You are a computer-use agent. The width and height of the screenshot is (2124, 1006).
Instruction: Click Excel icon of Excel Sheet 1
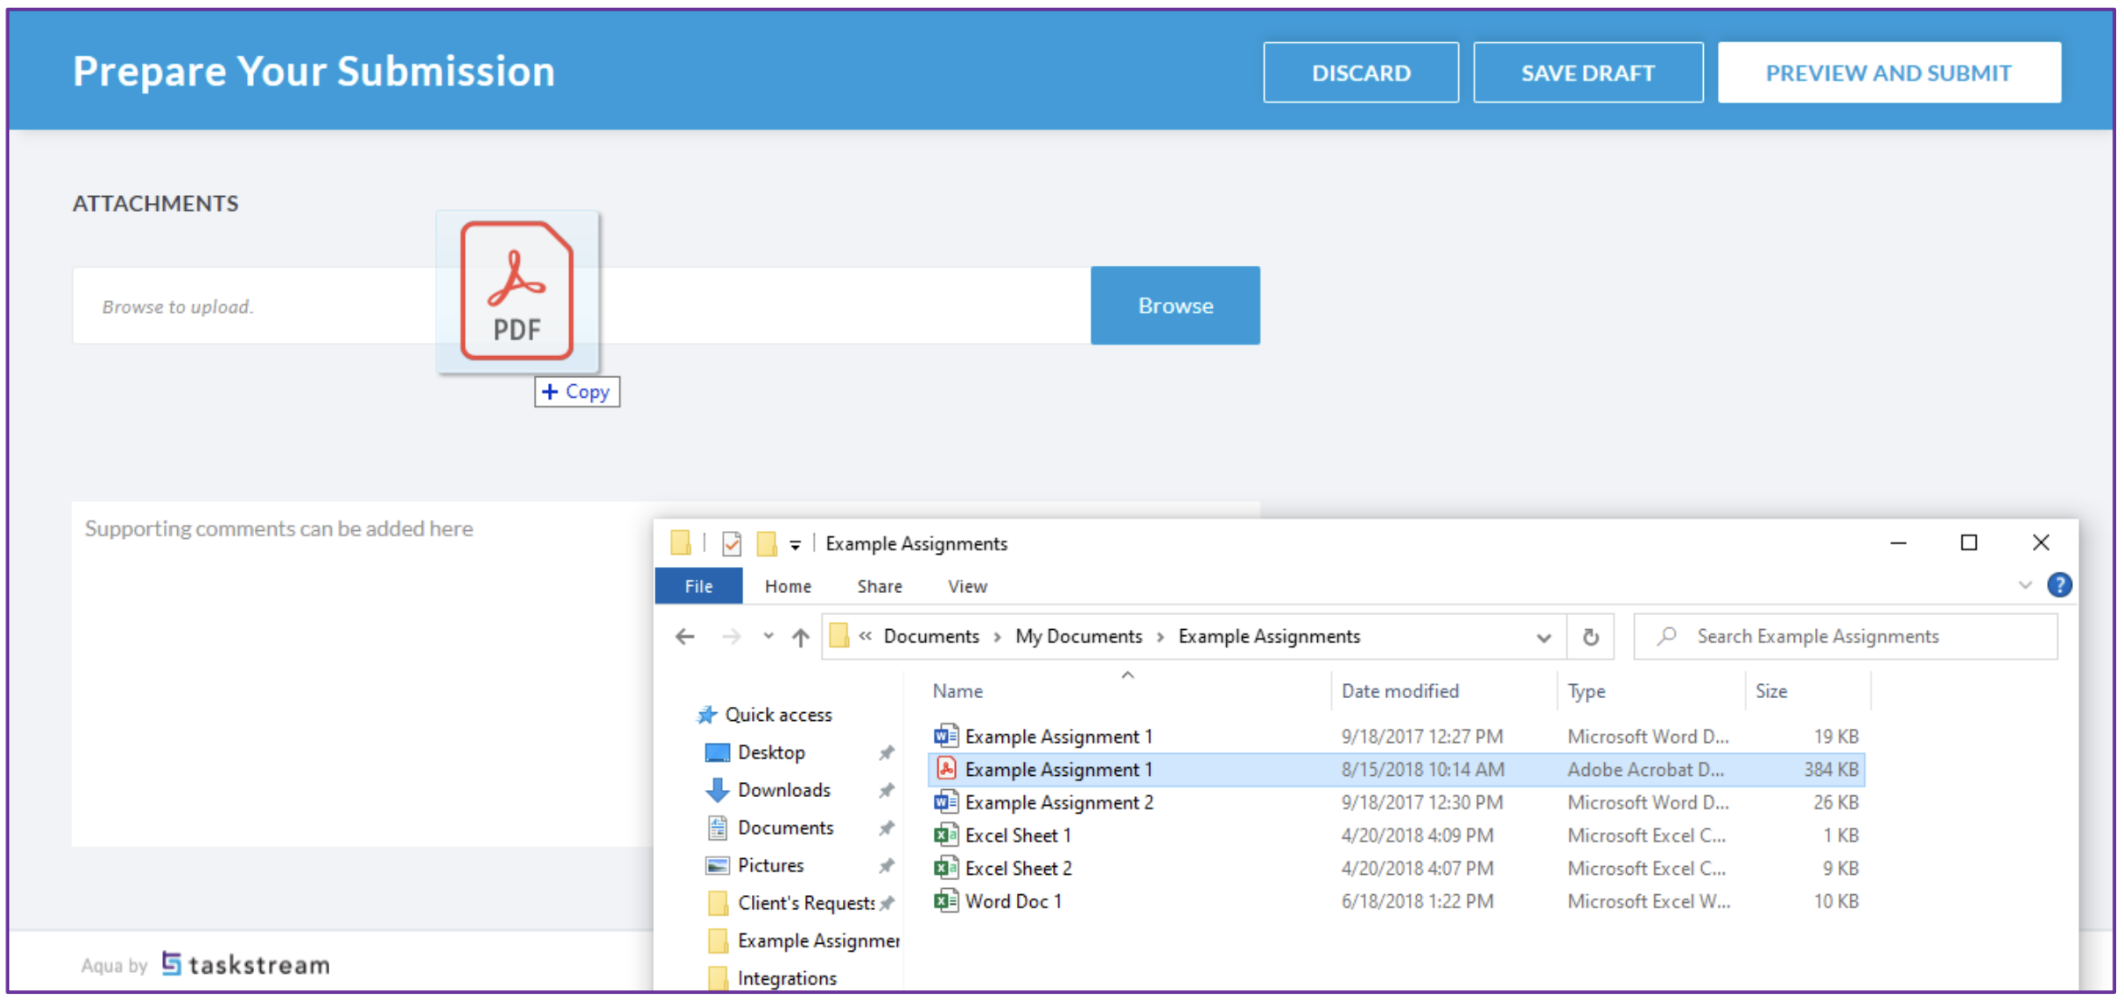coord(945,836)
